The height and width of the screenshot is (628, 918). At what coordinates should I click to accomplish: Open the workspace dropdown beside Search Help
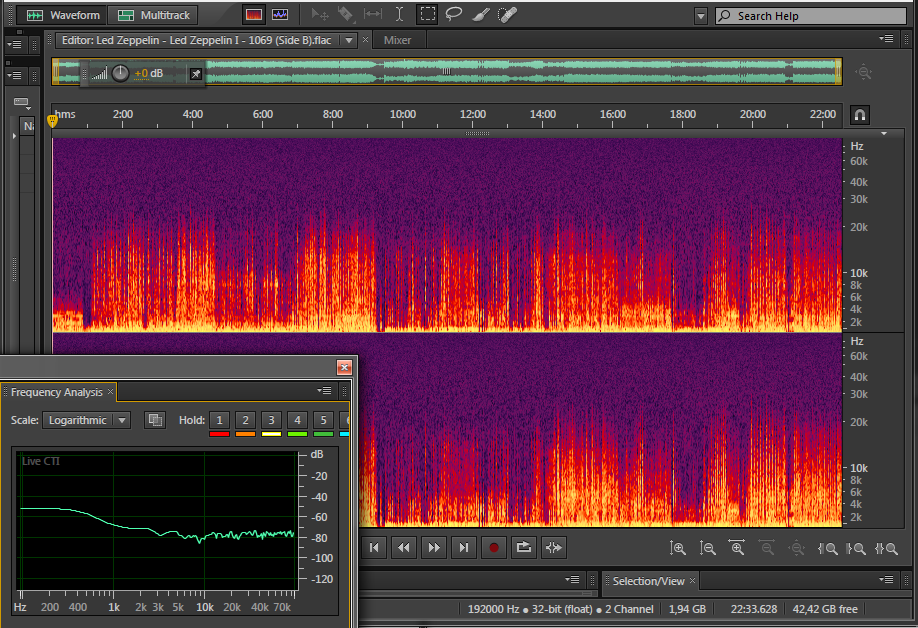[x=700, y=16]
